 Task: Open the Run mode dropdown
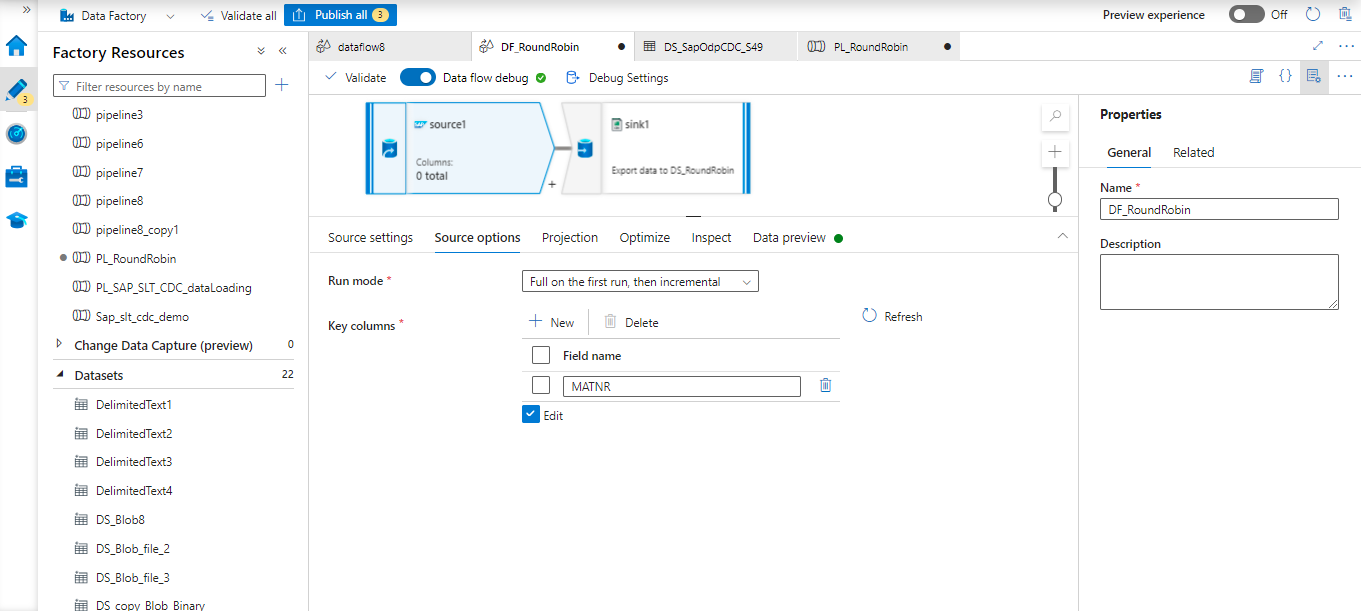(640, 282)
